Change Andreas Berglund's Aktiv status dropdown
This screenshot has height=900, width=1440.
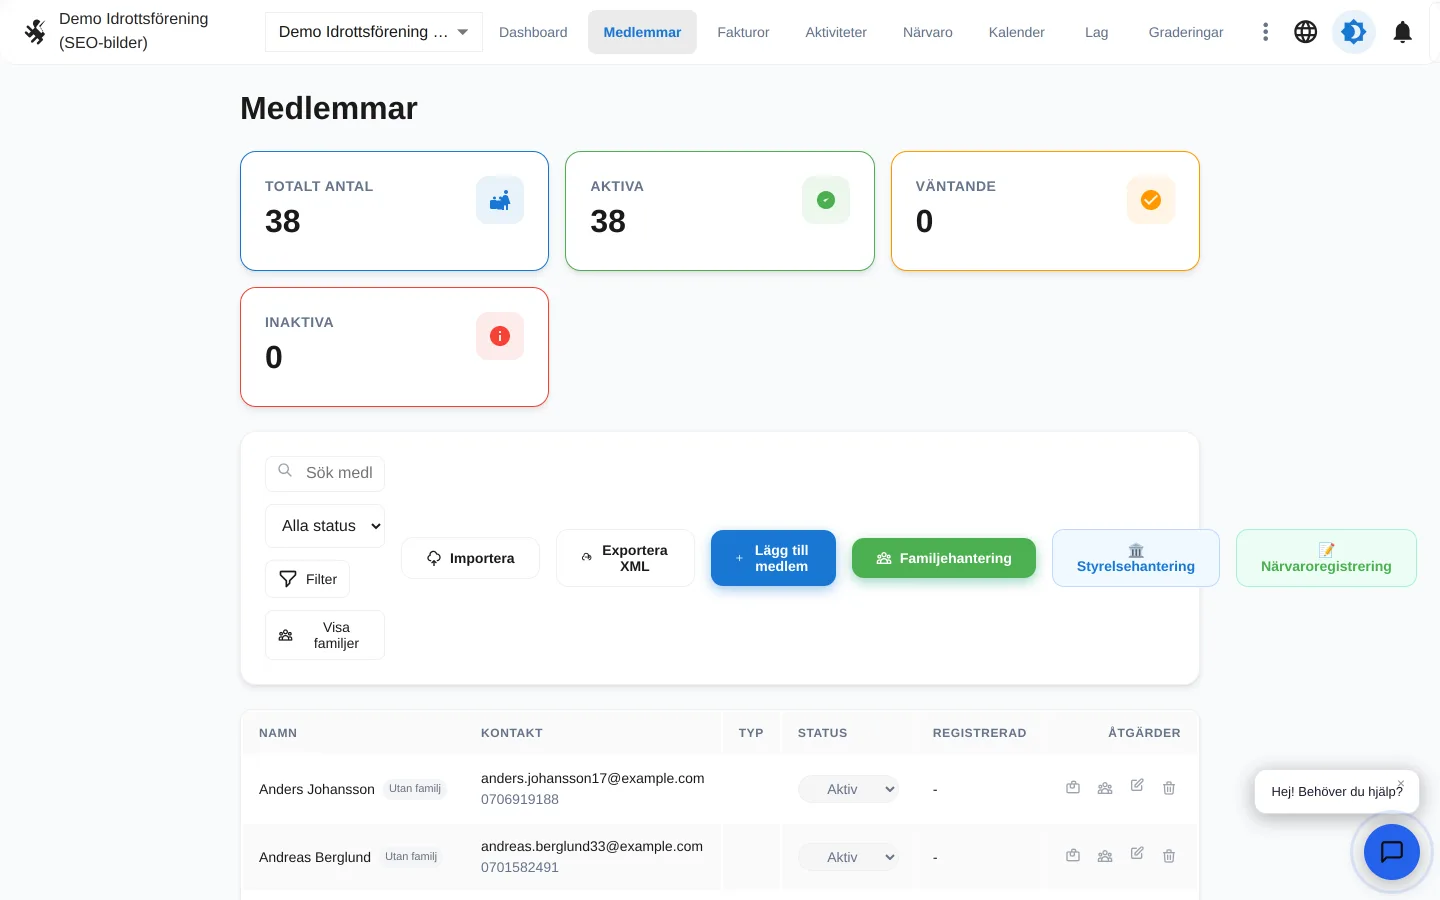click(848, 857)
